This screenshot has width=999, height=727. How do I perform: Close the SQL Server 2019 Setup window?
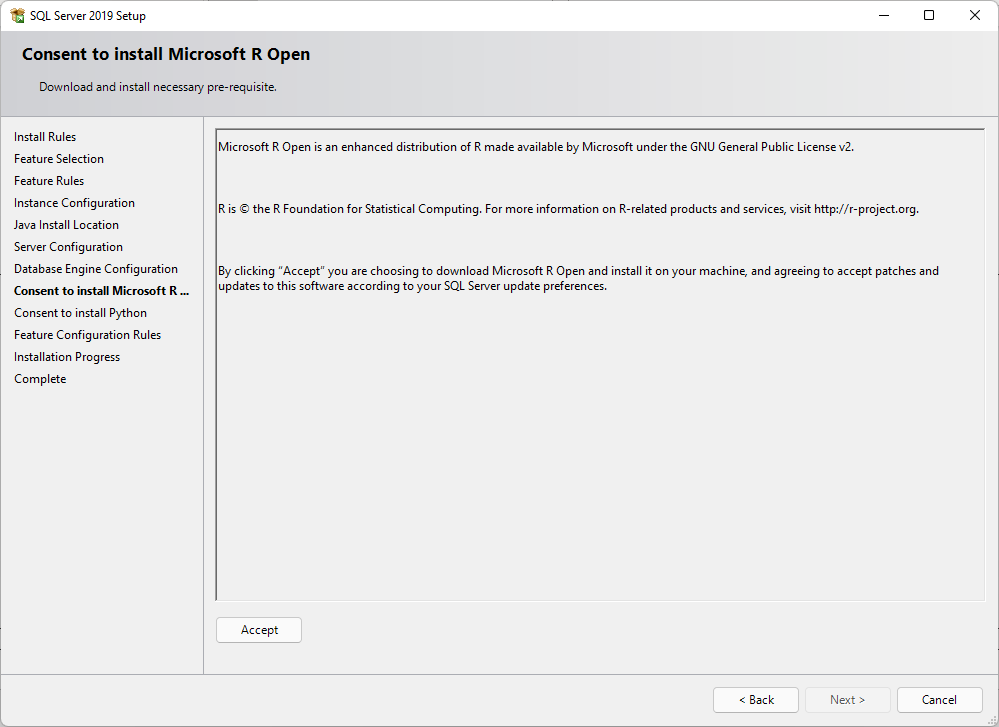pos(975,15)
